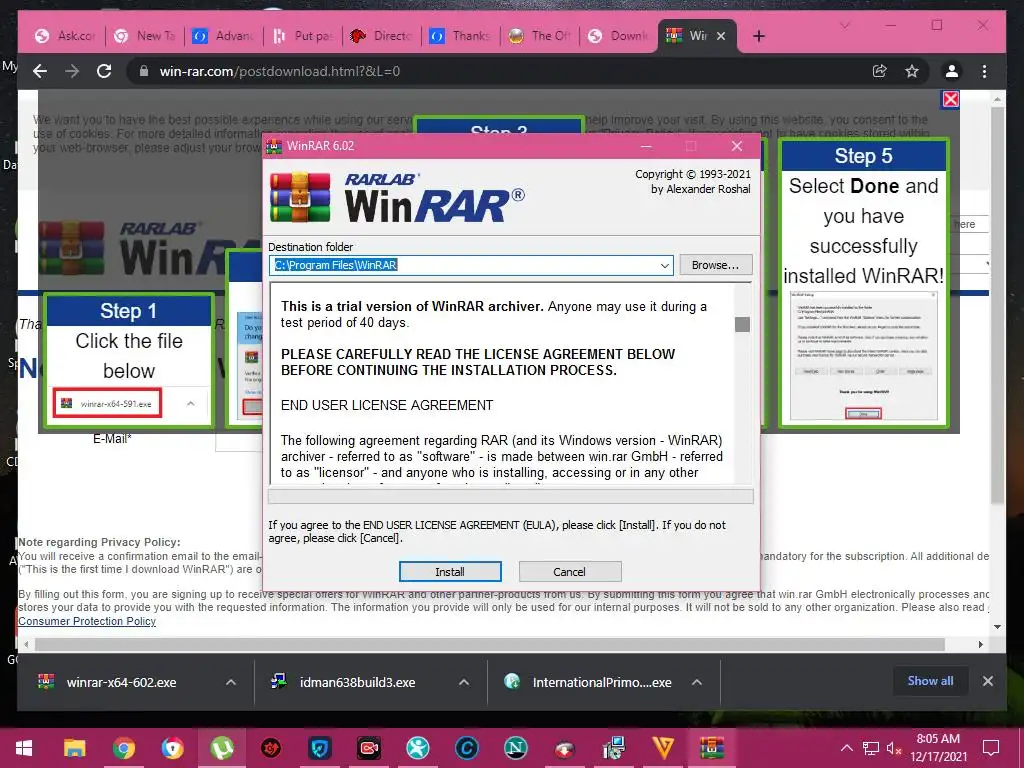Screen dimensions: 1024x768
Task: Switch to the New Tab browser tab
Action: click(146, 36)
